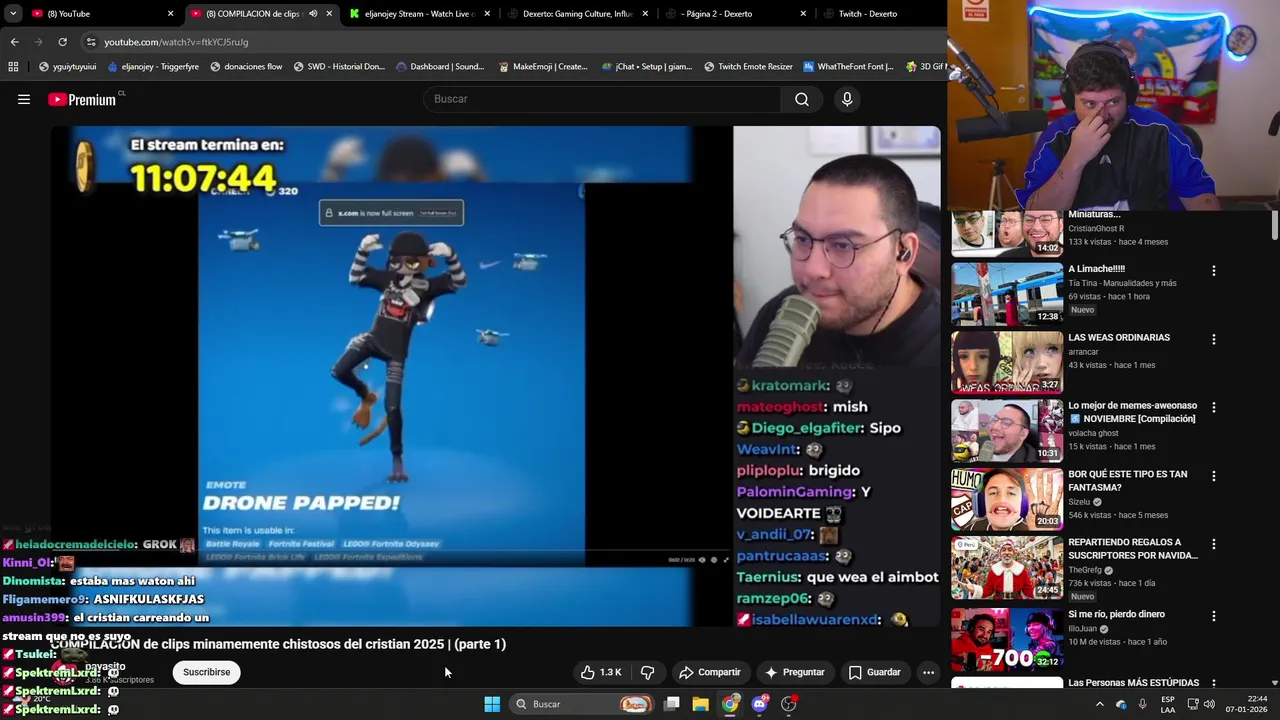The width and height of the screenshot is (1280, 720).
Task: Open ESP LAA keyboard language switcher
Action: point(1168,704)
